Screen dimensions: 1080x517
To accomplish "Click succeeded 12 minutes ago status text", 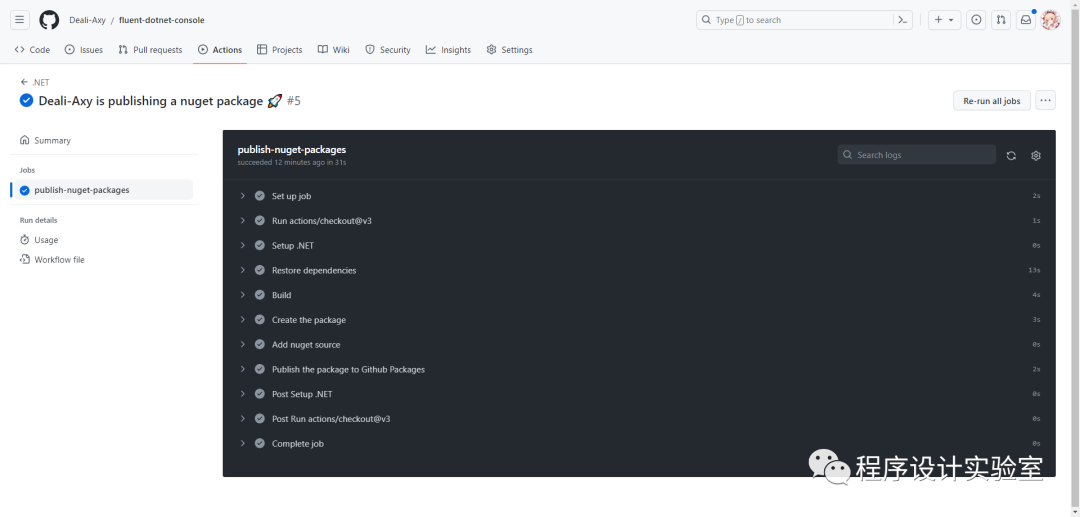I will point(291,163).
